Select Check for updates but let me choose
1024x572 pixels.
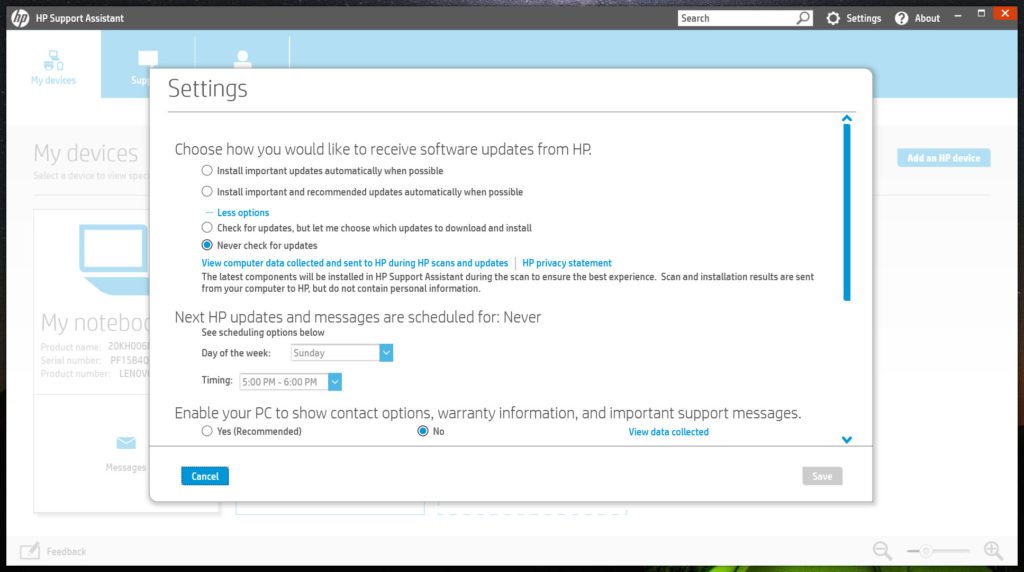pyautogui.click(x=207, y=227)
